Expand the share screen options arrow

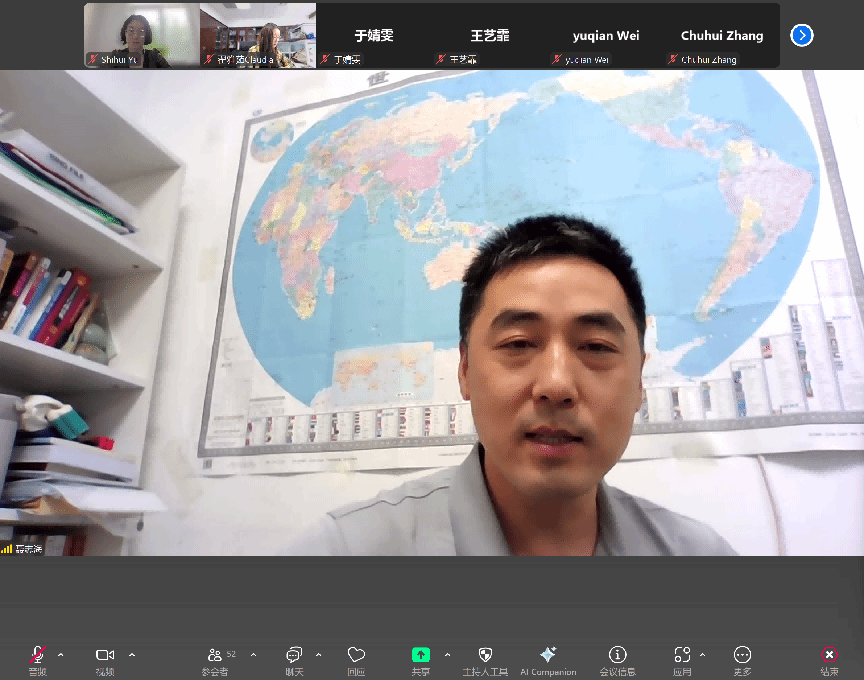click(447, 655)
